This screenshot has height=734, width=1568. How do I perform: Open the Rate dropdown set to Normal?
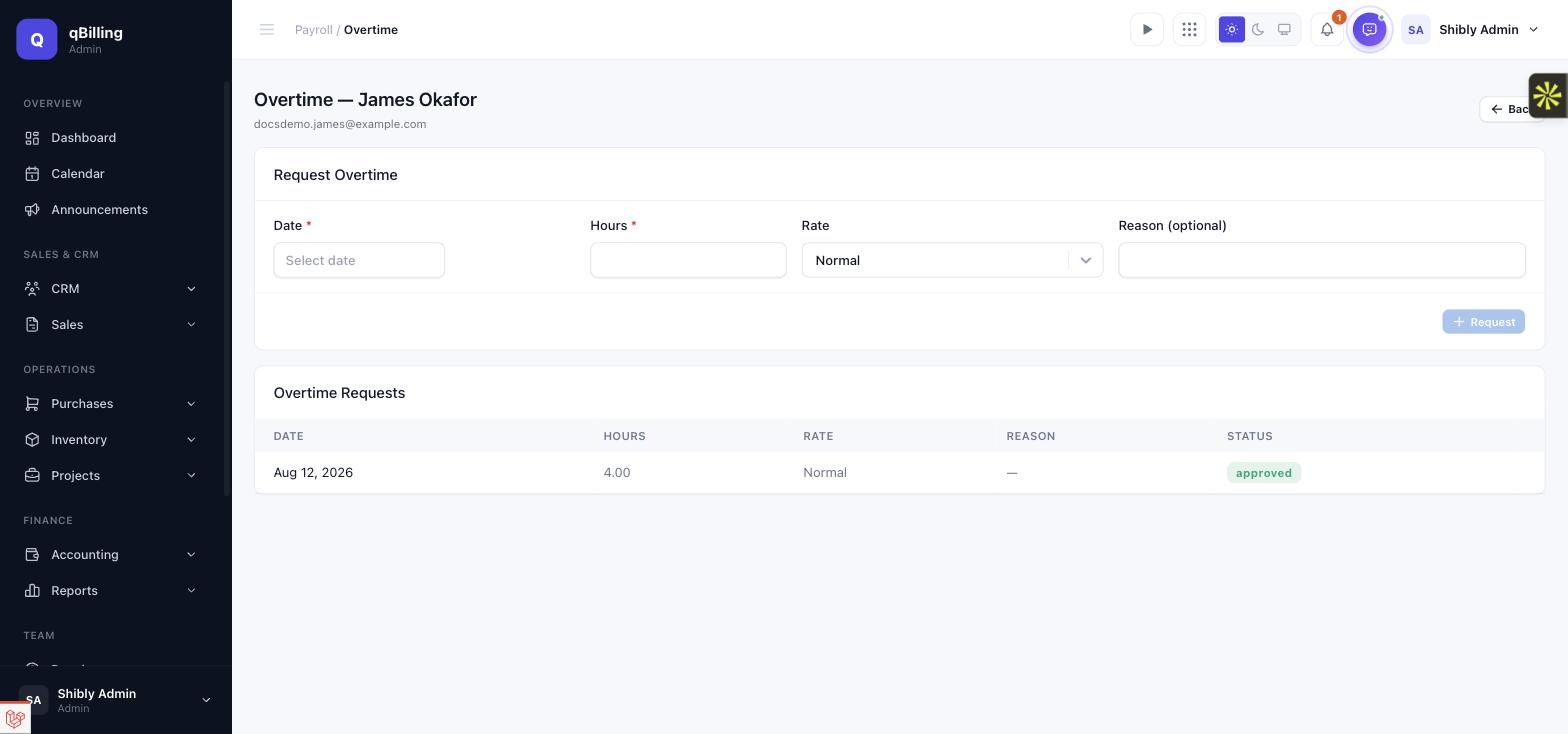tap(952, 260)
